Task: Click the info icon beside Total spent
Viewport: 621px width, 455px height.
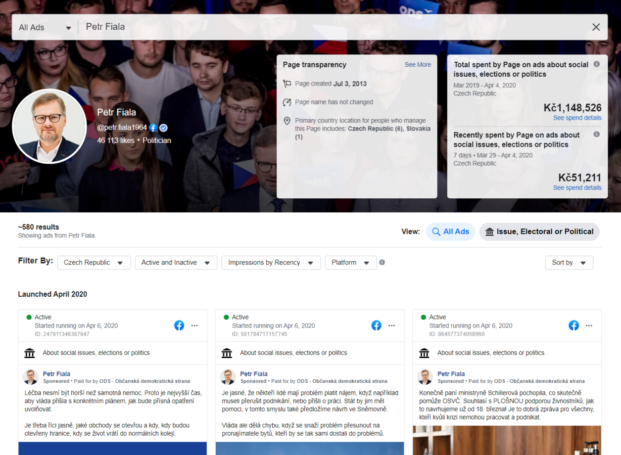Action: (x=596, y=64)
